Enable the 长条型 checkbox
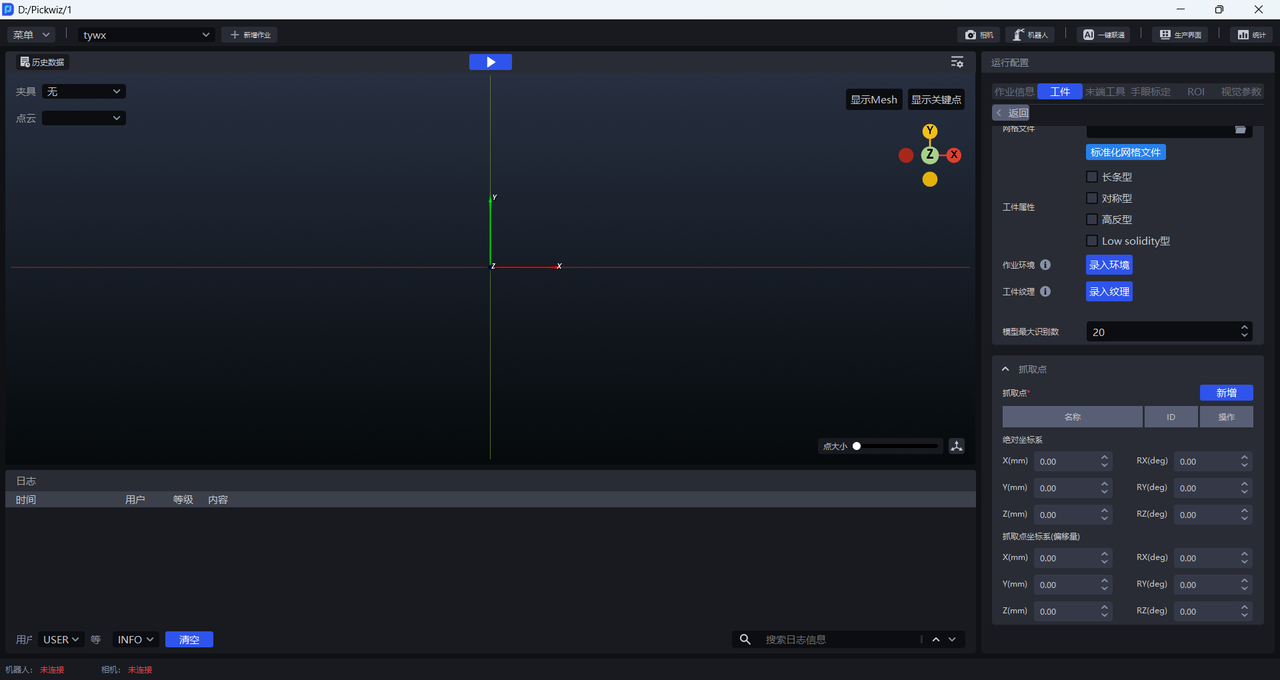The height and width of the screenshot is (680, 1280). (1092, 177)
